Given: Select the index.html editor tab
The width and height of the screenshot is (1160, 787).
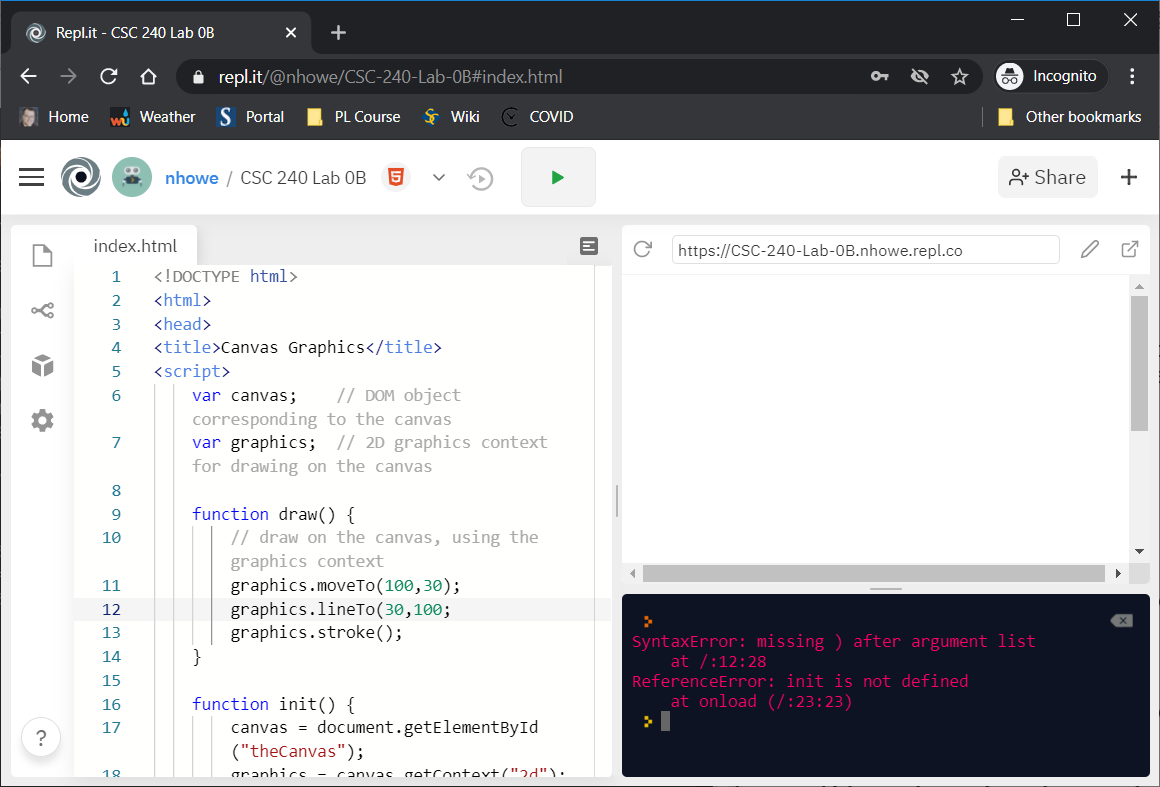Looking at the screenshot, I should [x=135, y=246].
